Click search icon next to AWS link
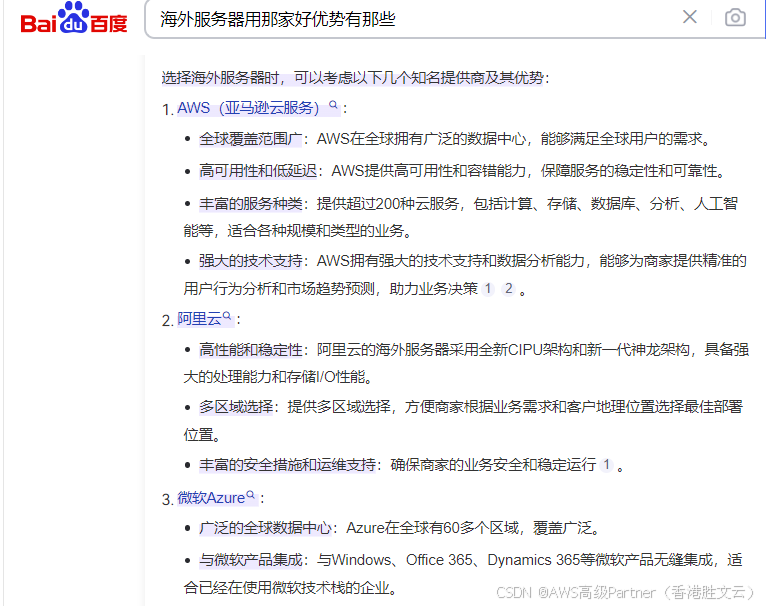The width and height of the screenshot is (766, 606). [x=333, y=105]
